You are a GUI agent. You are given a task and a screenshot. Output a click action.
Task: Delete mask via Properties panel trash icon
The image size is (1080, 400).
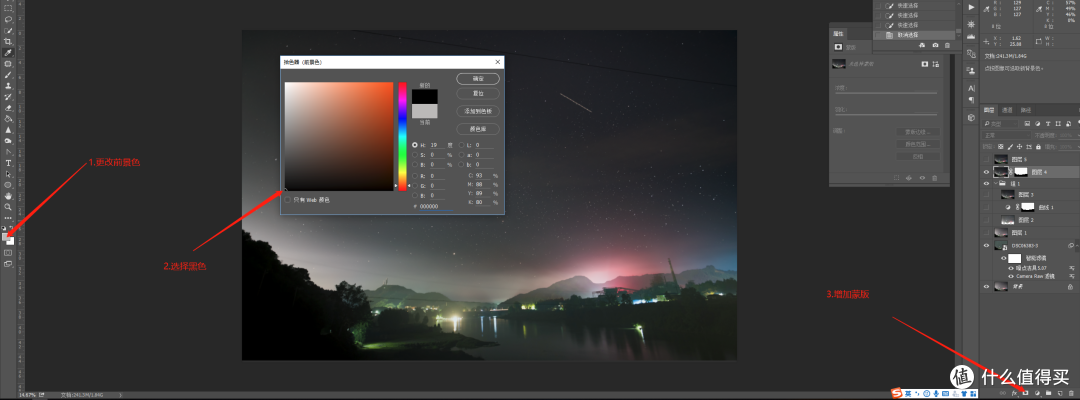click(x=935, y=178)
